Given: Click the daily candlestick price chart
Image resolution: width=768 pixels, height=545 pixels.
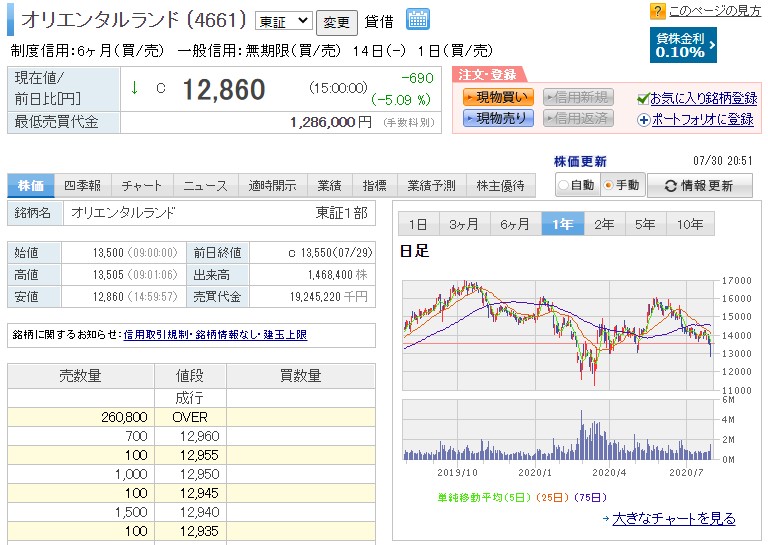Looking at the screenshot, I should [558, 335].
